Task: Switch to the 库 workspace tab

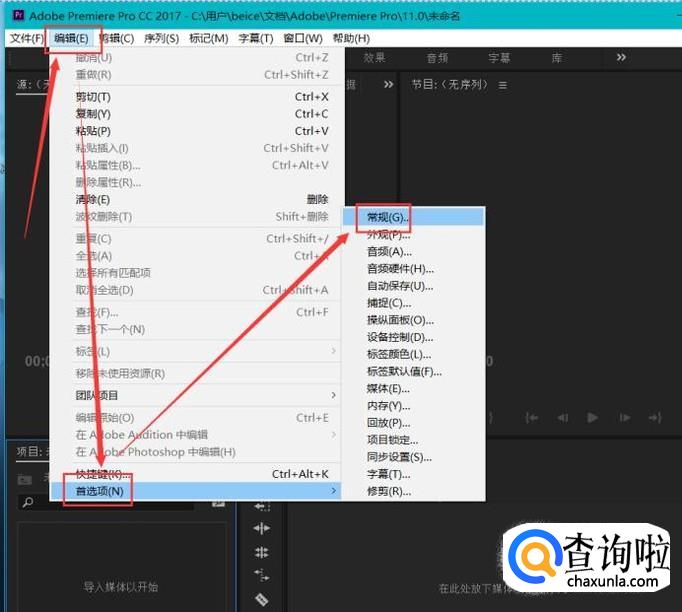Action: pos(557,58)
